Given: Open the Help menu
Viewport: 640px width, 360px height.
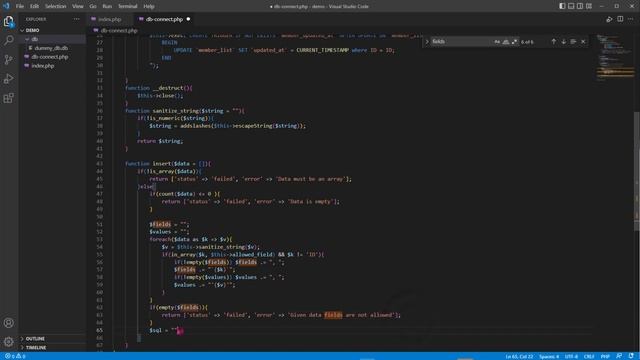Looking at the screenshot, I should [149, 6].
